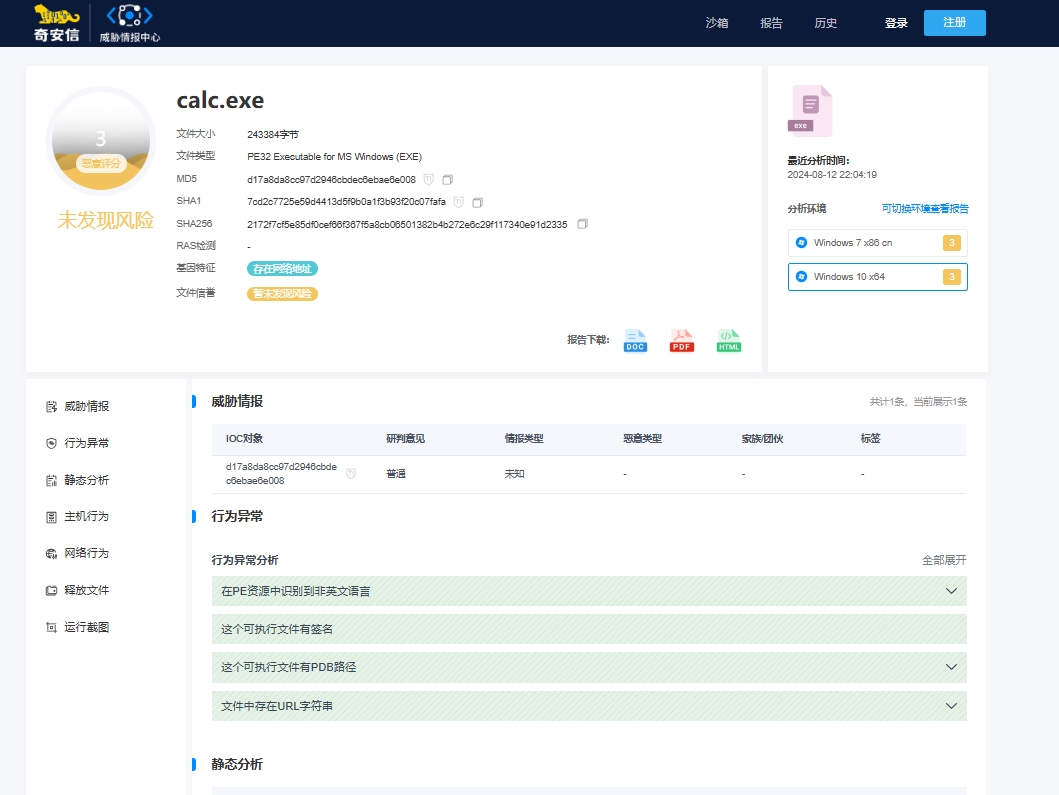The width and height of the screenshot is (1059, 795).
Task: Copy the SHA1 hash value
Action: click(477, 203)
